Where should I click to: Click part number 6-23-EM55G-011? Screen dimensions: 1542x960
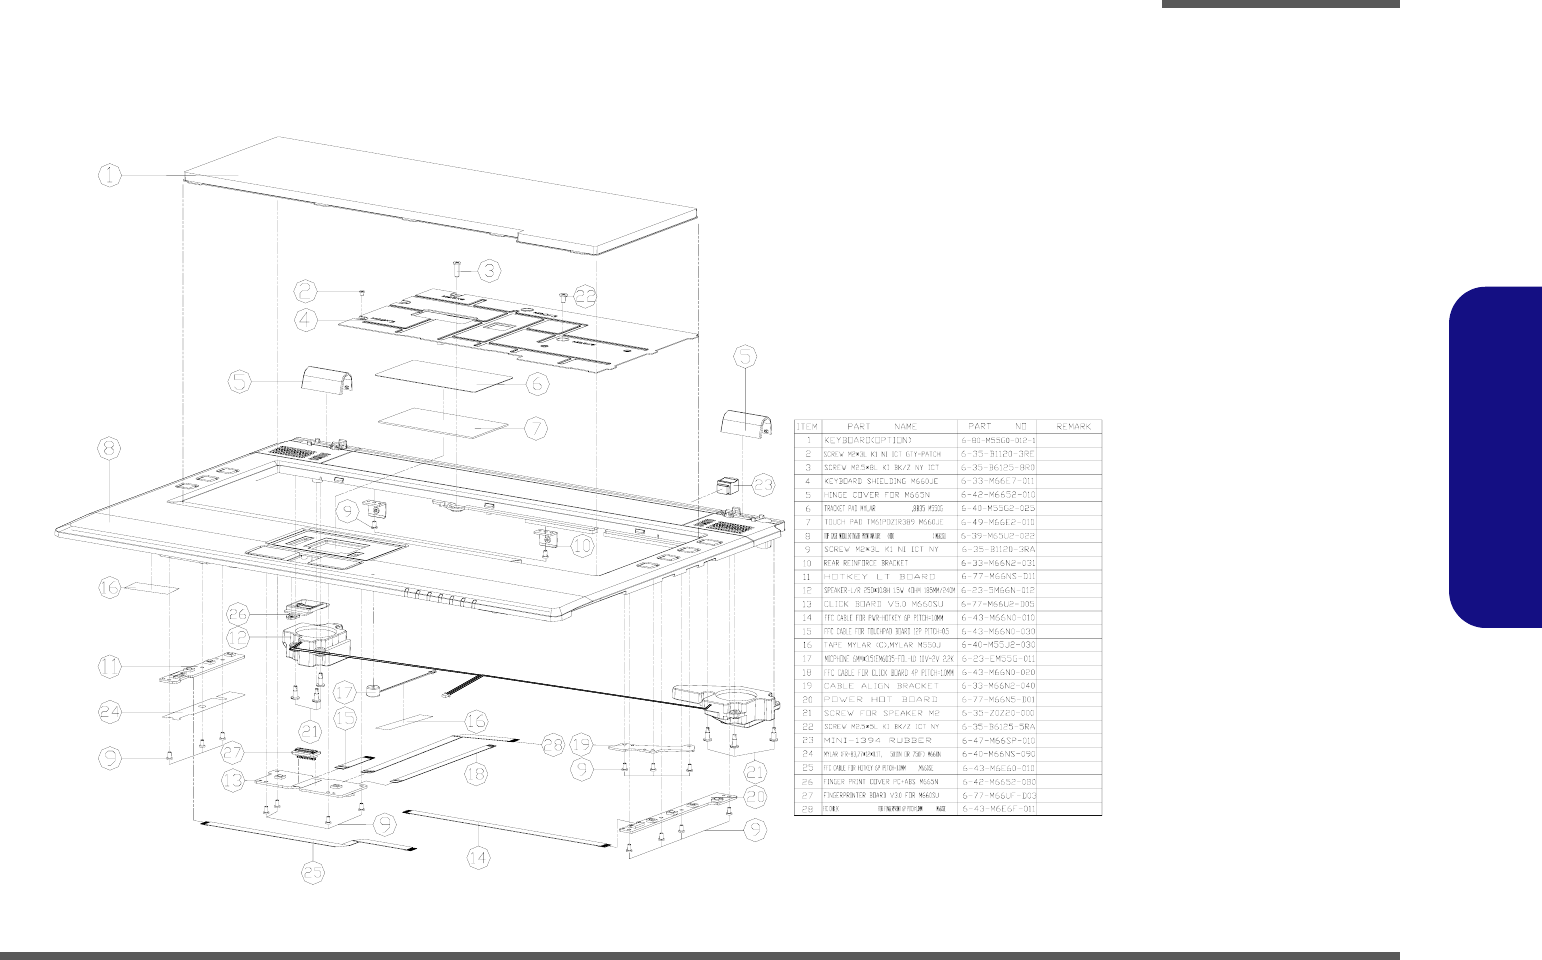coord(998,659)
